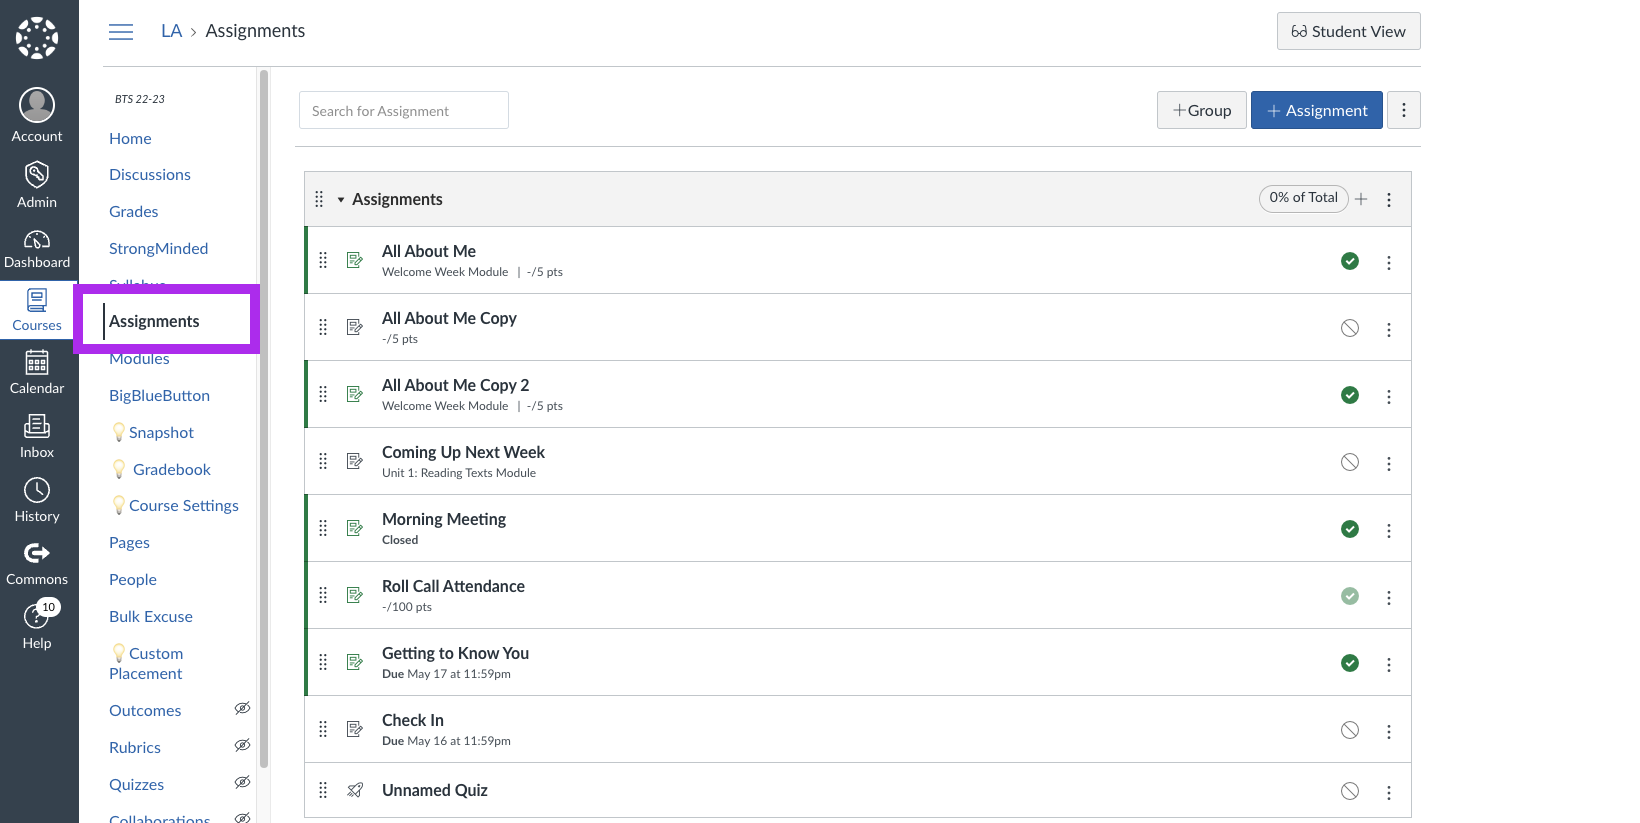Click the Search for Assignment field
Viewport: 1640px width, 823px height.
(x=404, y=110)
